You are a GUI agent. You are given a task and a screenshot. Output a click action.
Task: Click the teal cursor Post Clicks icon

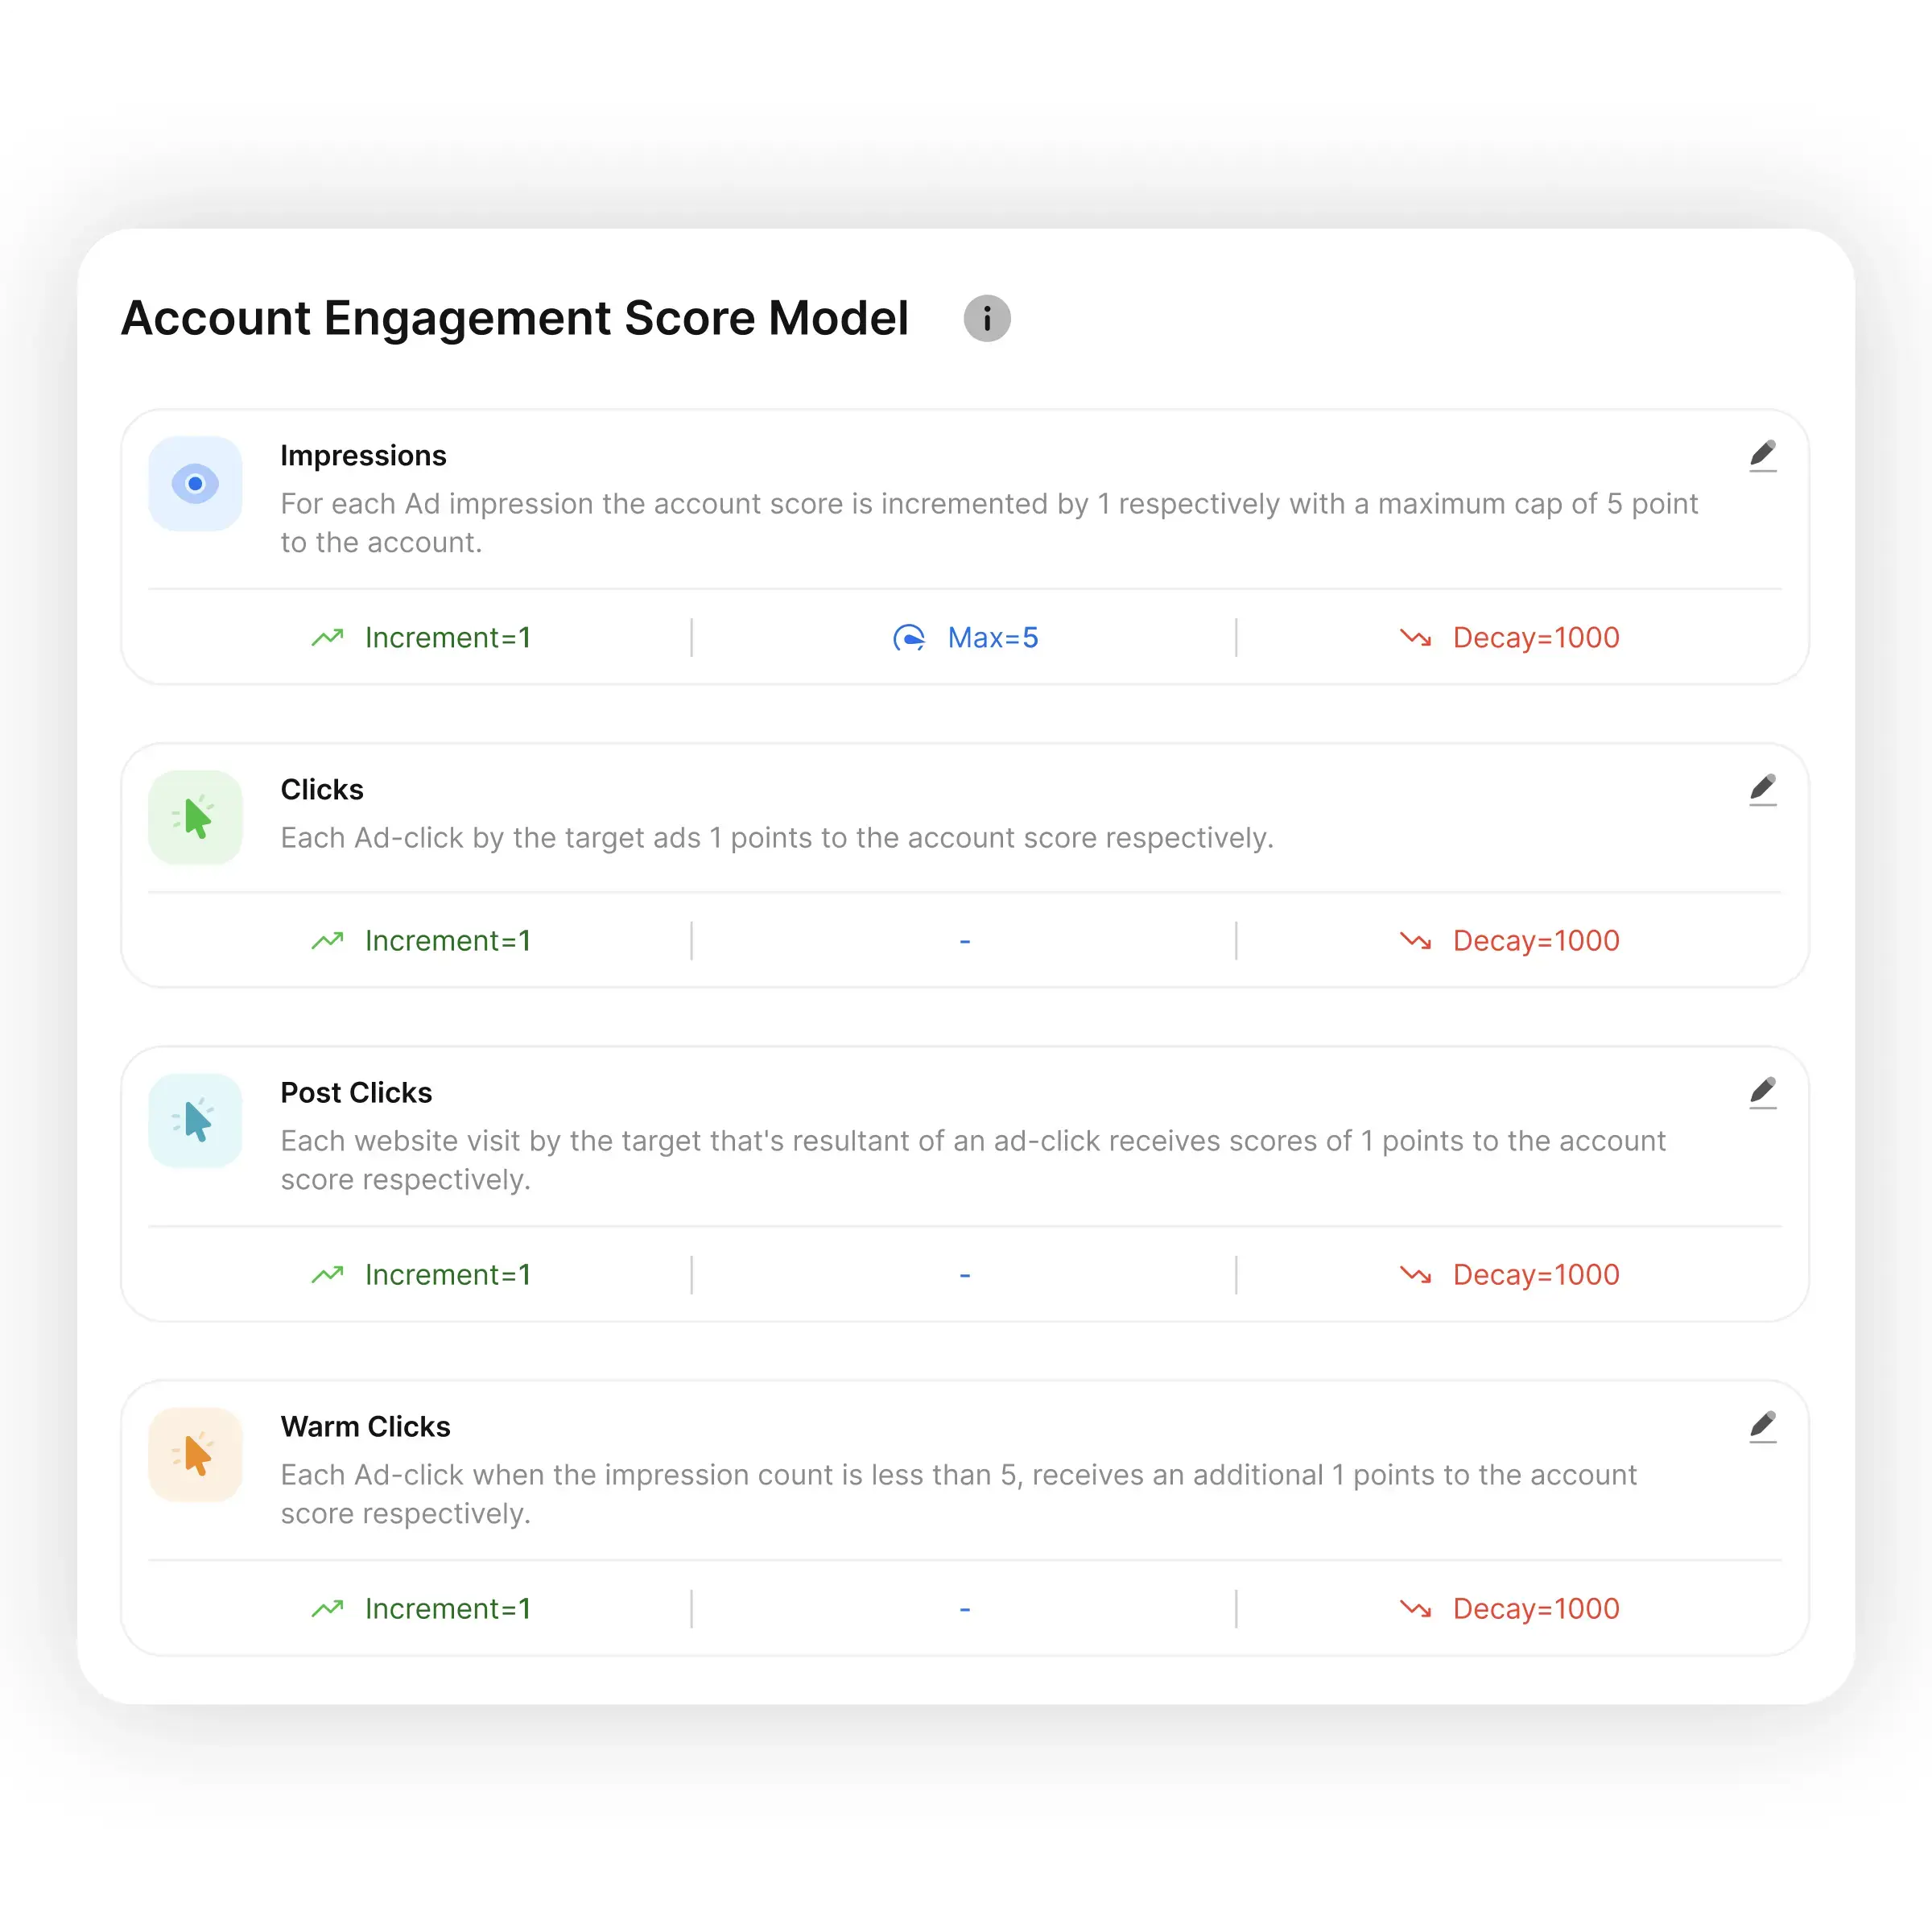tap(195, 1121)
